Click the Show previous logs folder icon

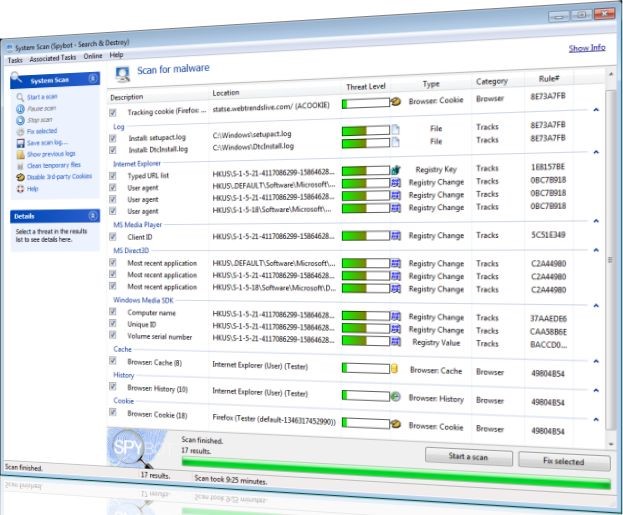point(21,154)
